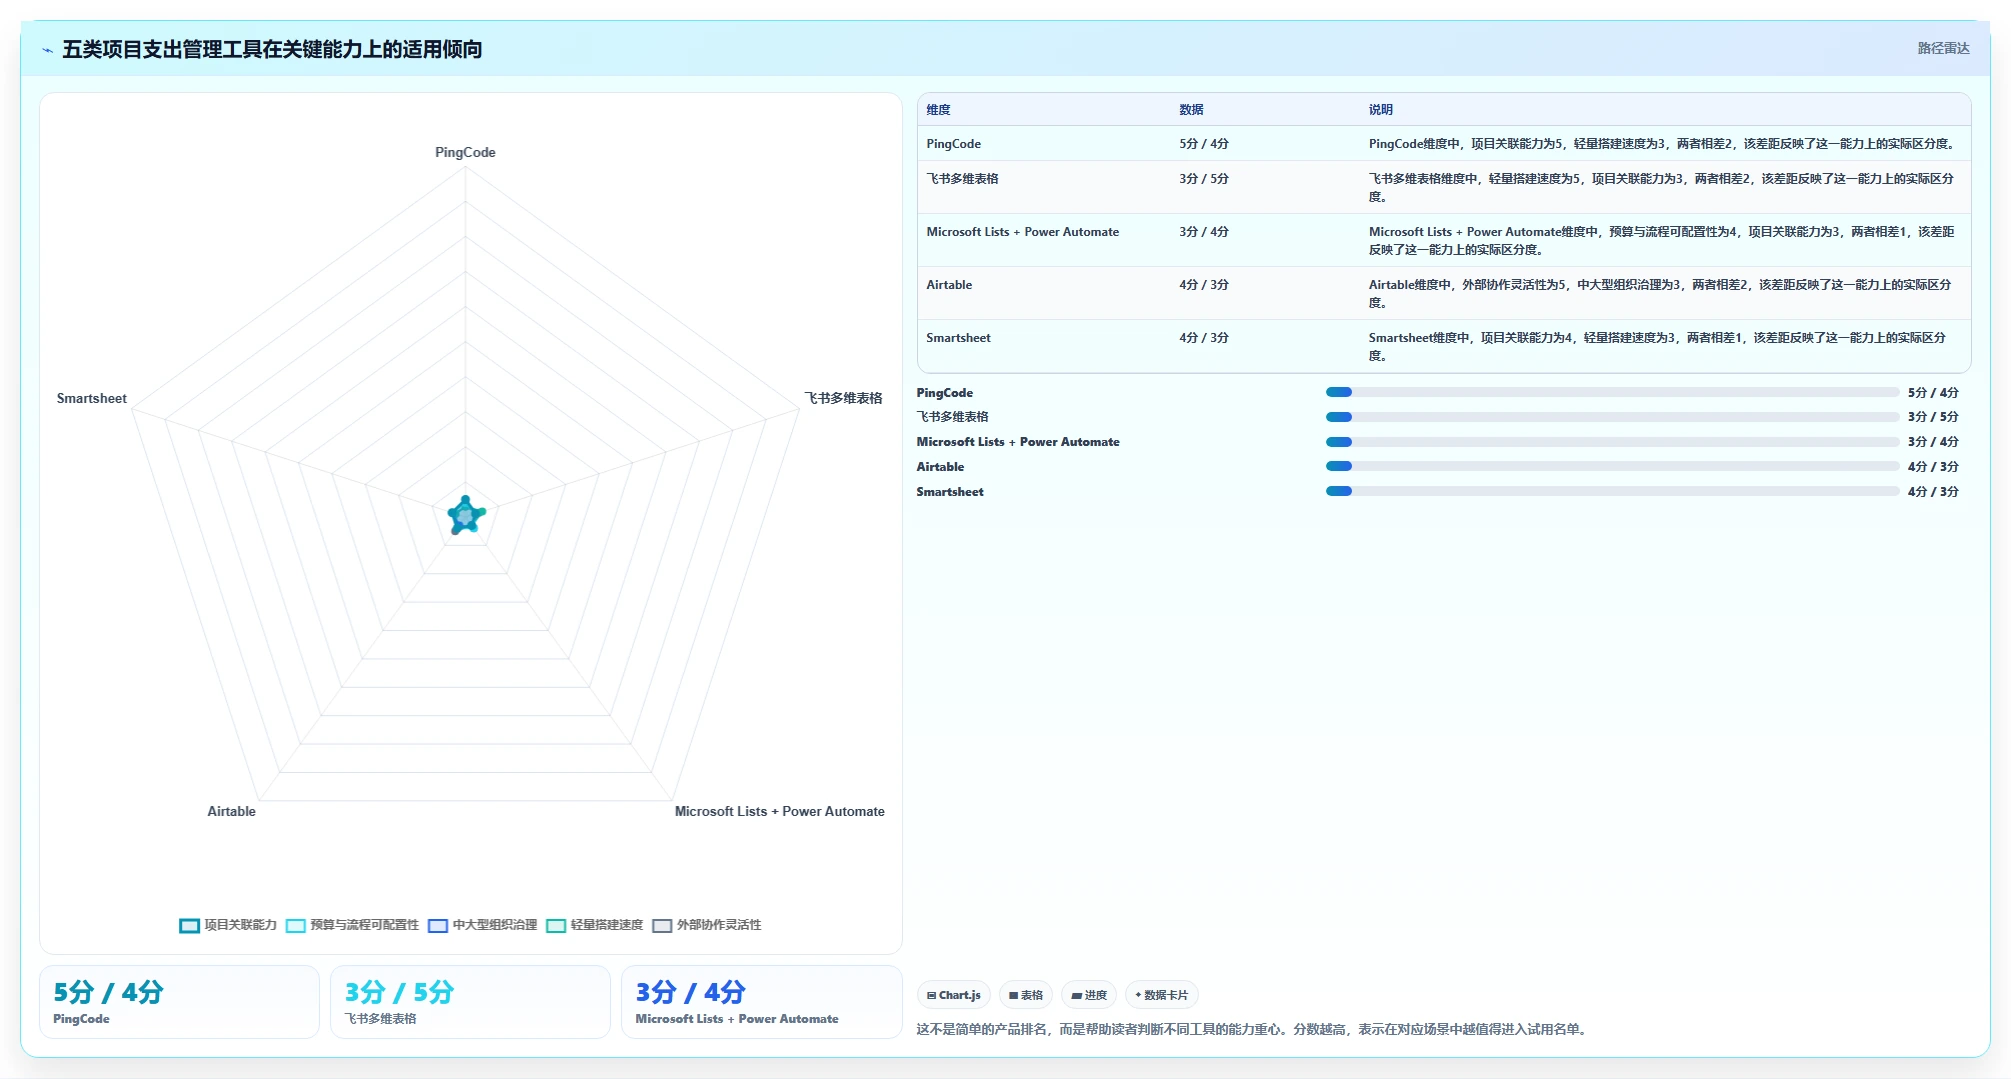The image size is (2011, 1079).
Task: Click the PingCode progress bar
Action: coord(1612,392)
